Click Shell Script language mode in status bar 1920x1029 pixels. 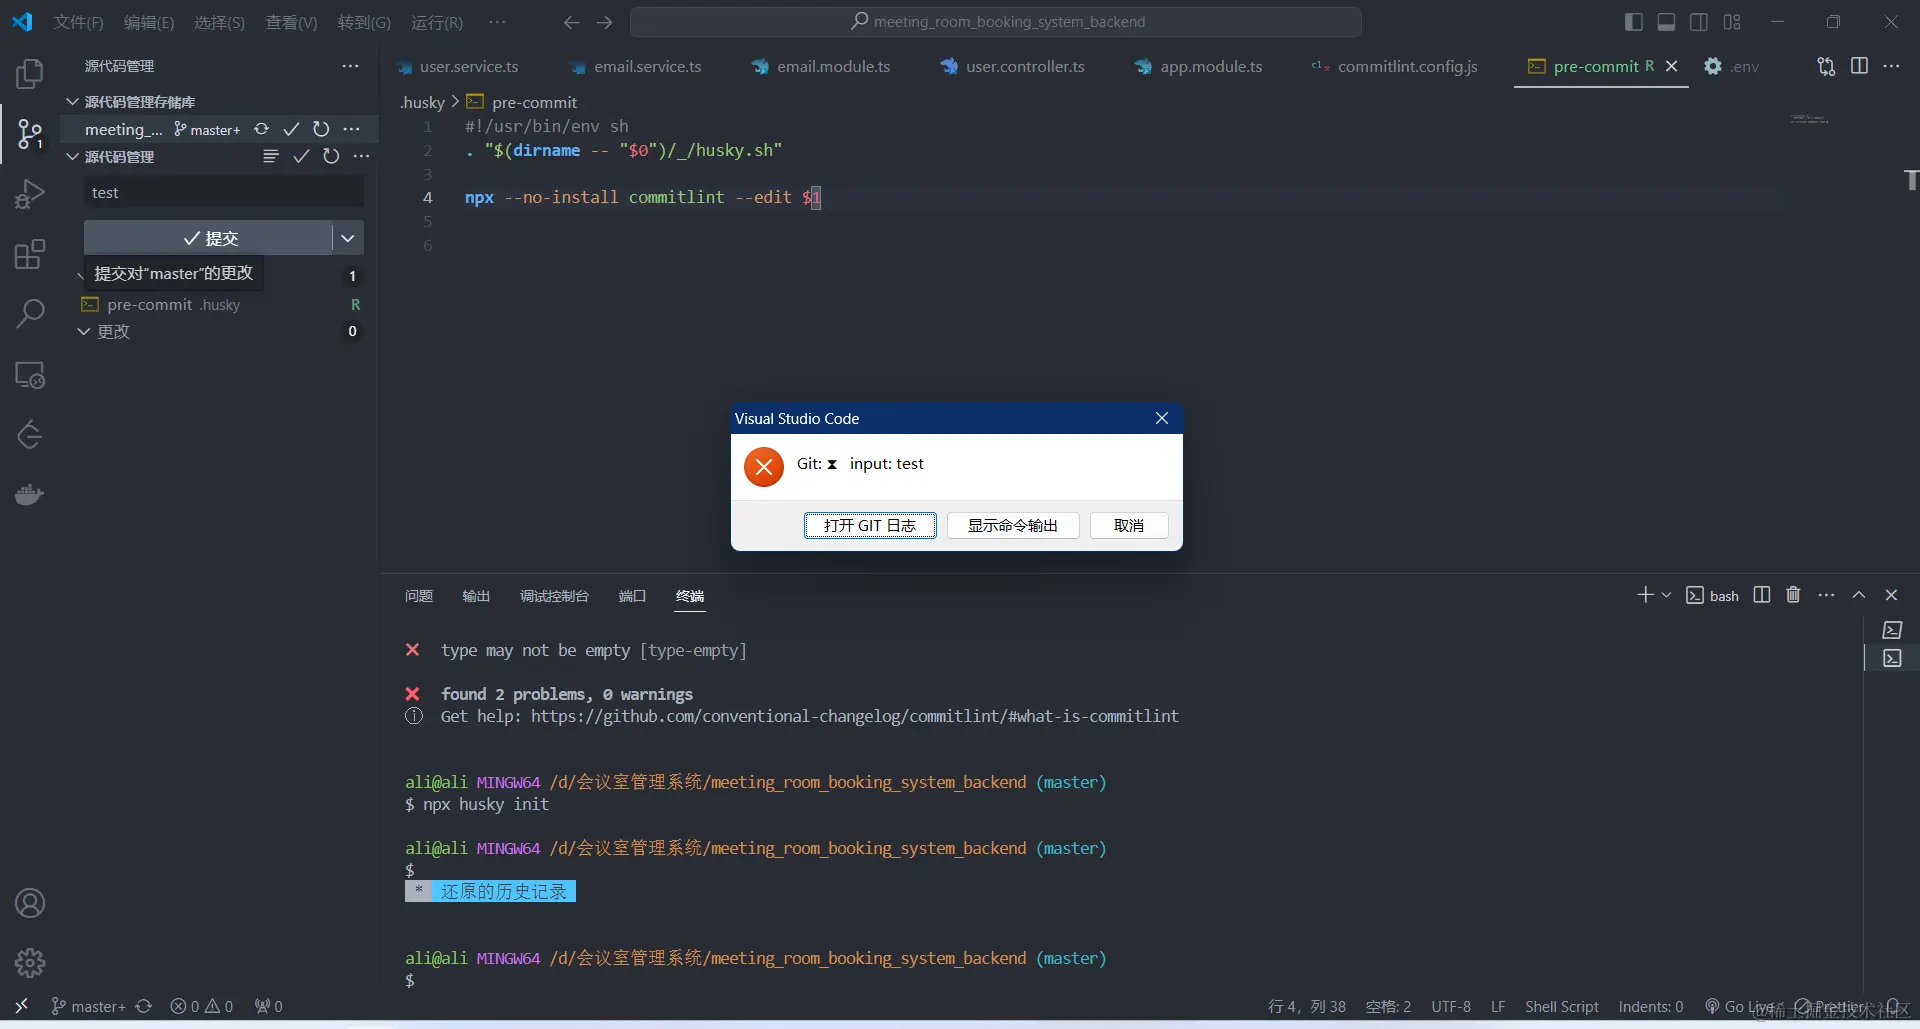tap(1561, 1006)
